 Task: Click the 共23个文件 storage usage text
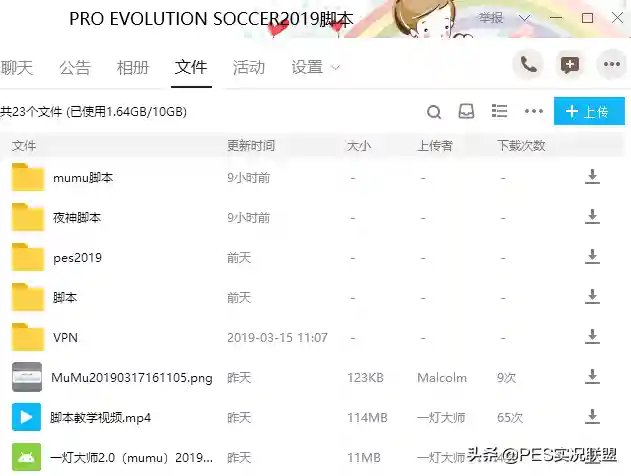pyautogui.click(x=93, y=111)
